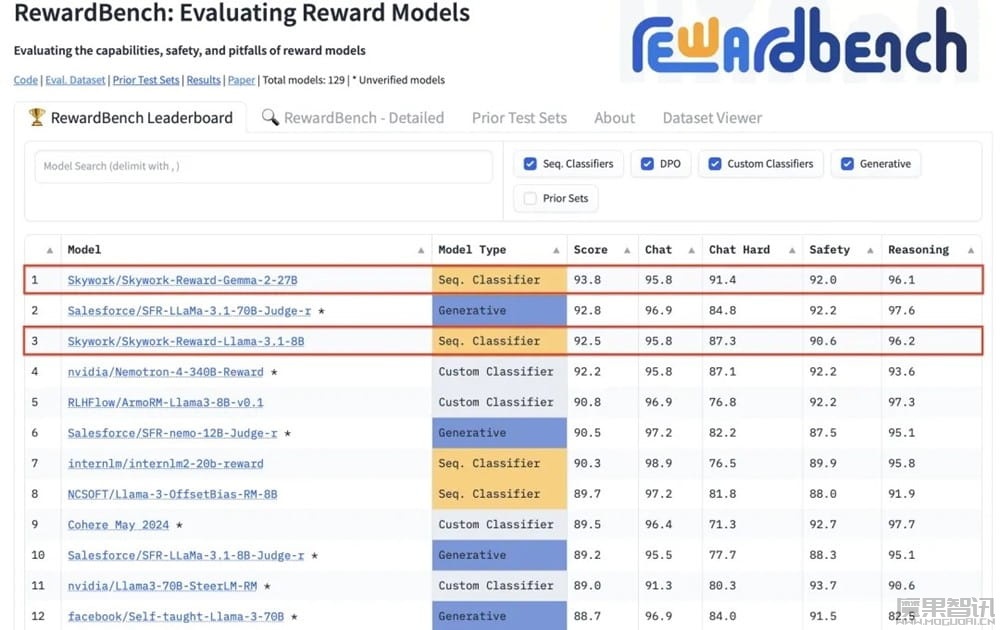Click the Code link
The height and width of the screenshot is (630, 1000).
(x=26, y=80)
